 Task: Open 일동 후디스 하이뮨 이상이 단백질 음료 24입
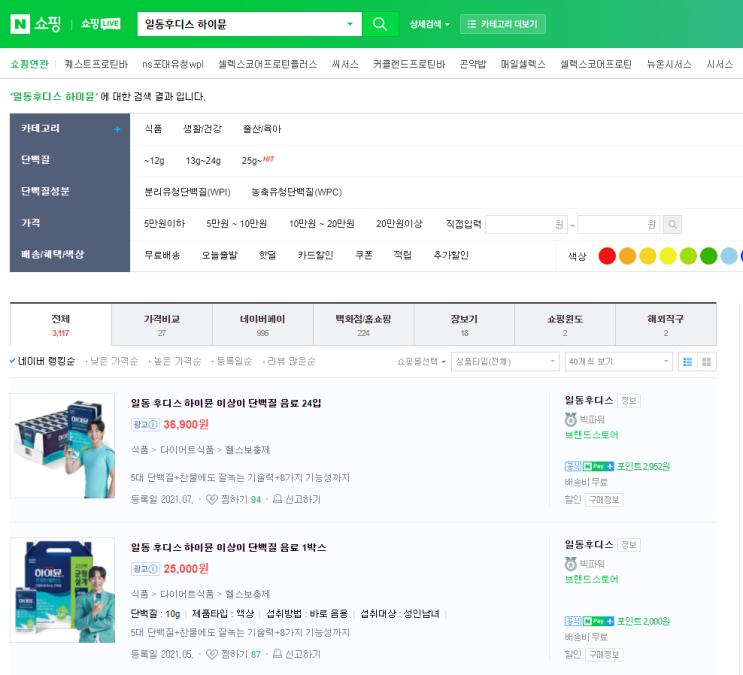click(x=226, y=403)
